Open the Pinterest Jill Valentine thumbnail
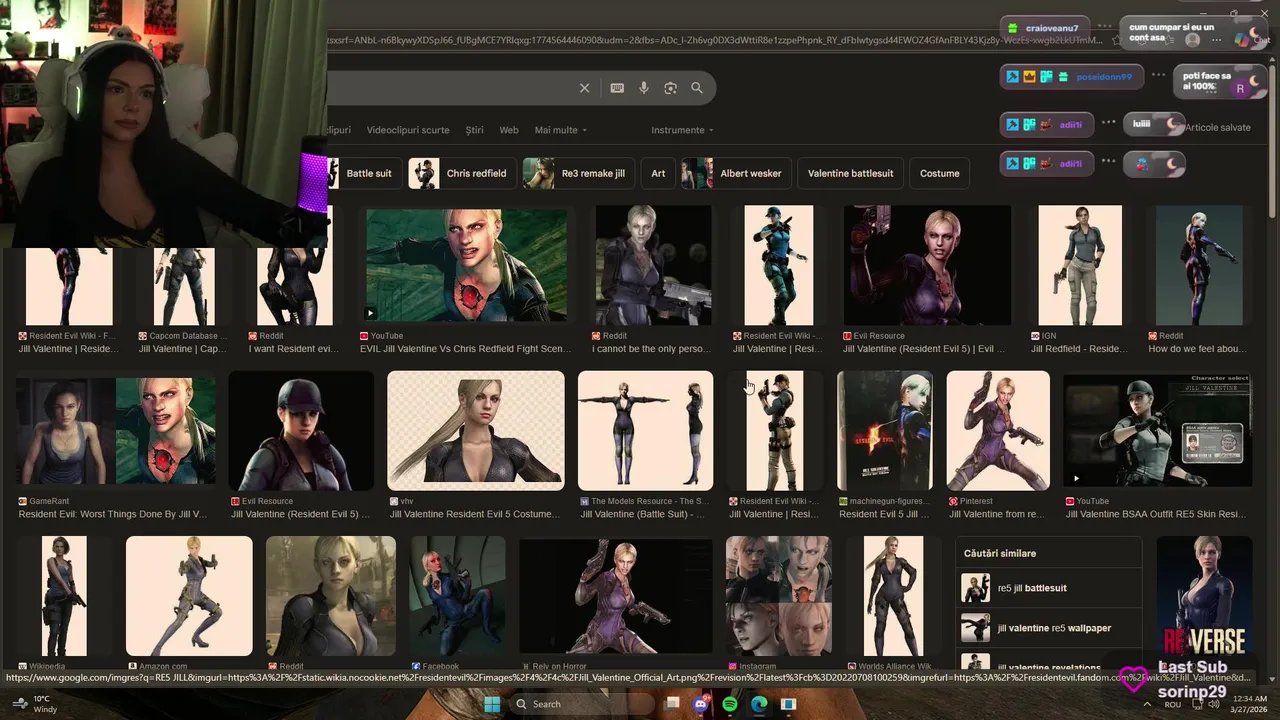1280x720 pixels. (x=998, y=430)
